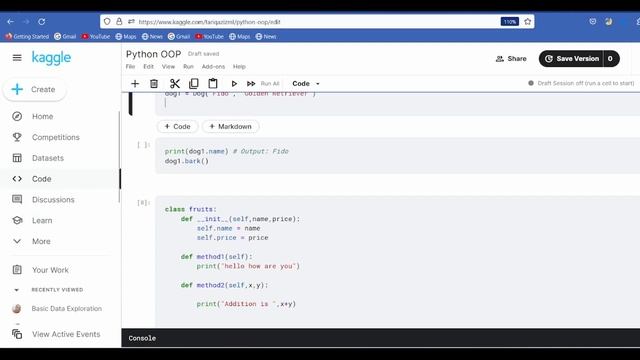This screenshot has width=640, height=360.
Task: Click the browser account avatar icon
Action: 609,22
